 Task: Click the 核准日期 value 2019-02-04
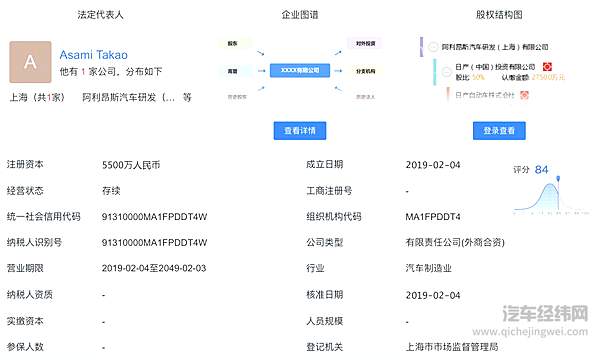click(433, 295)
